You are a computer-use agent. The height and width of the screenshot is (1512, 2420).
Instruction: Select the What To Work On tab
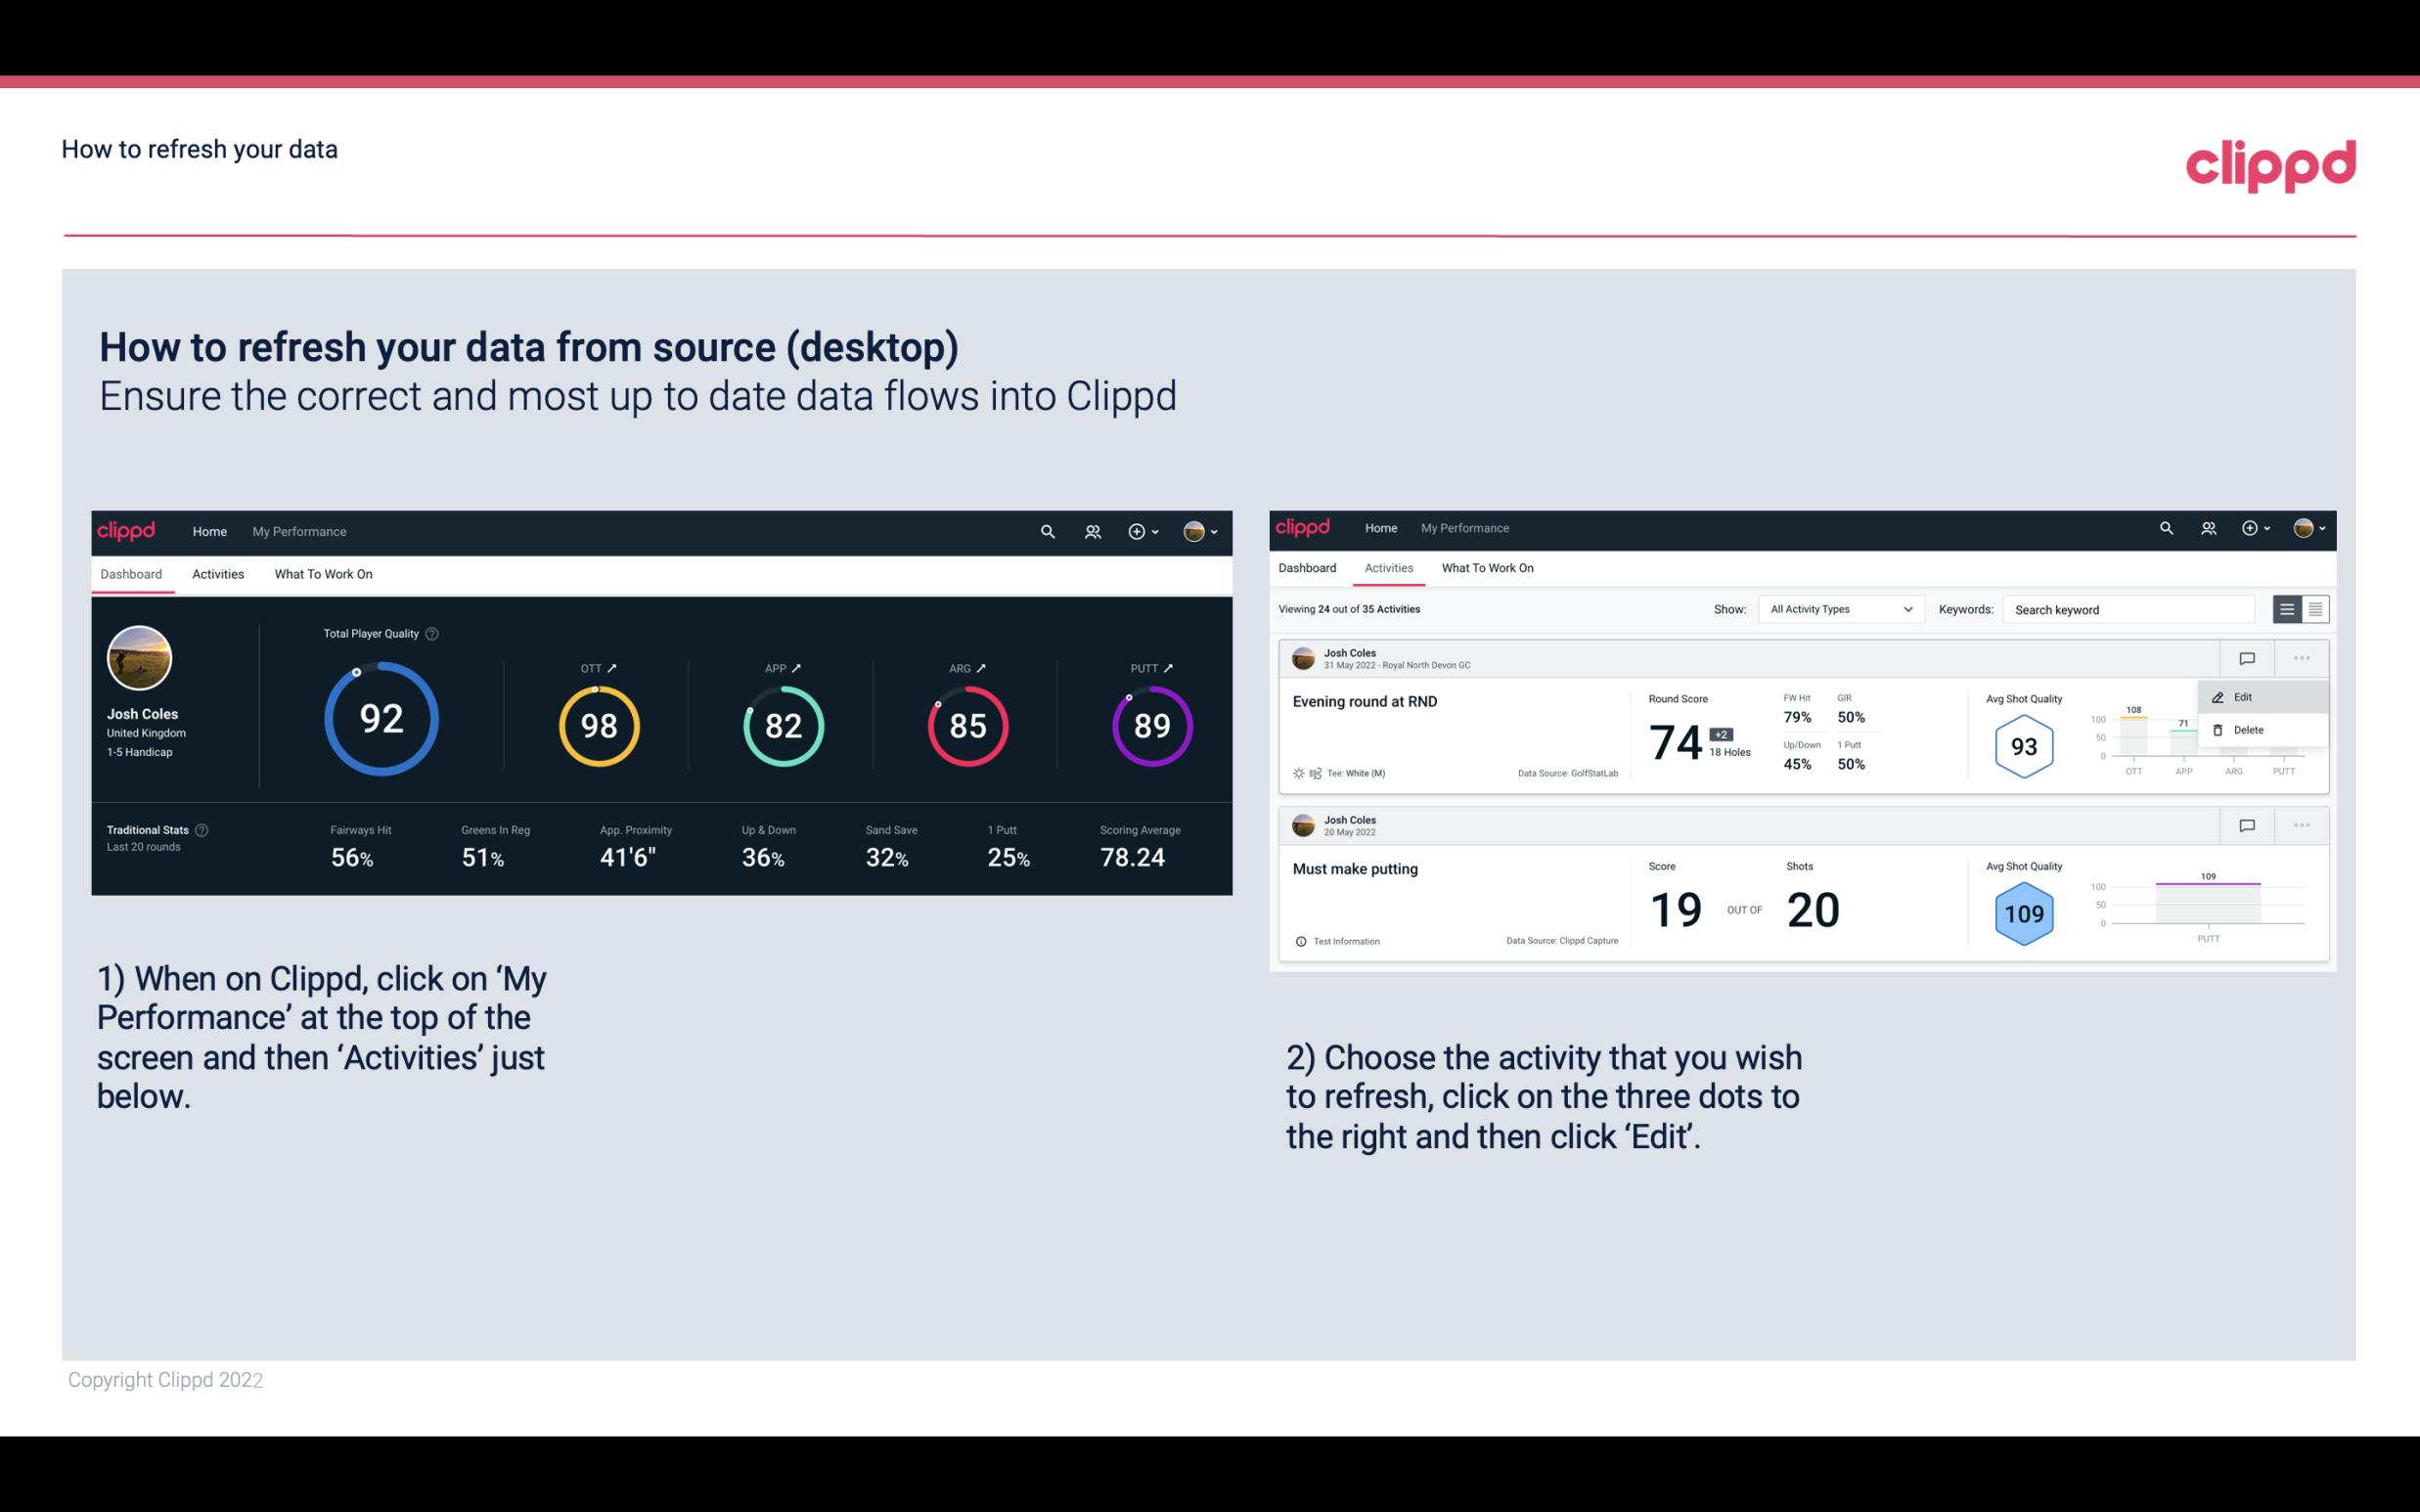[x=323, y=573]
